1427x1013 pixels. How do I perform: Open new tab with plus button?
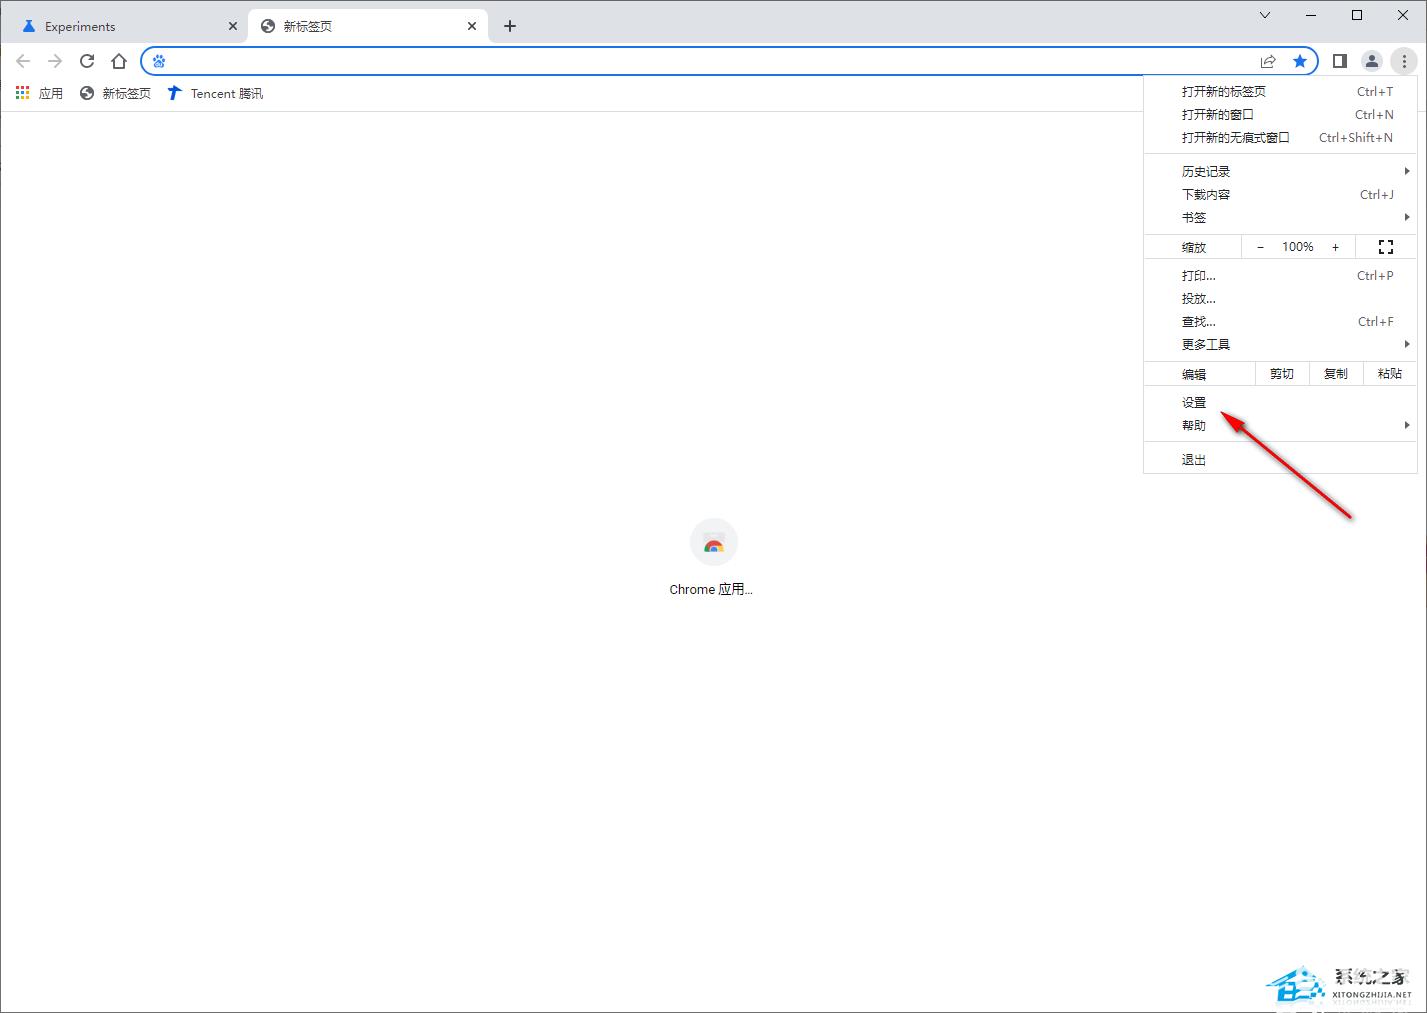510,26
